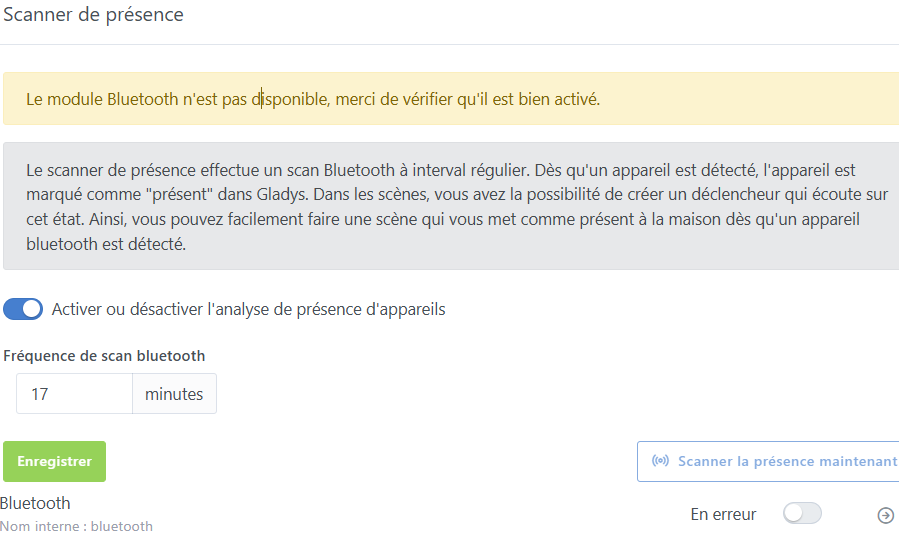The image size is (900, 548).
Task: Focus the scan frequency input showing 17
Action: coord(74,394)
